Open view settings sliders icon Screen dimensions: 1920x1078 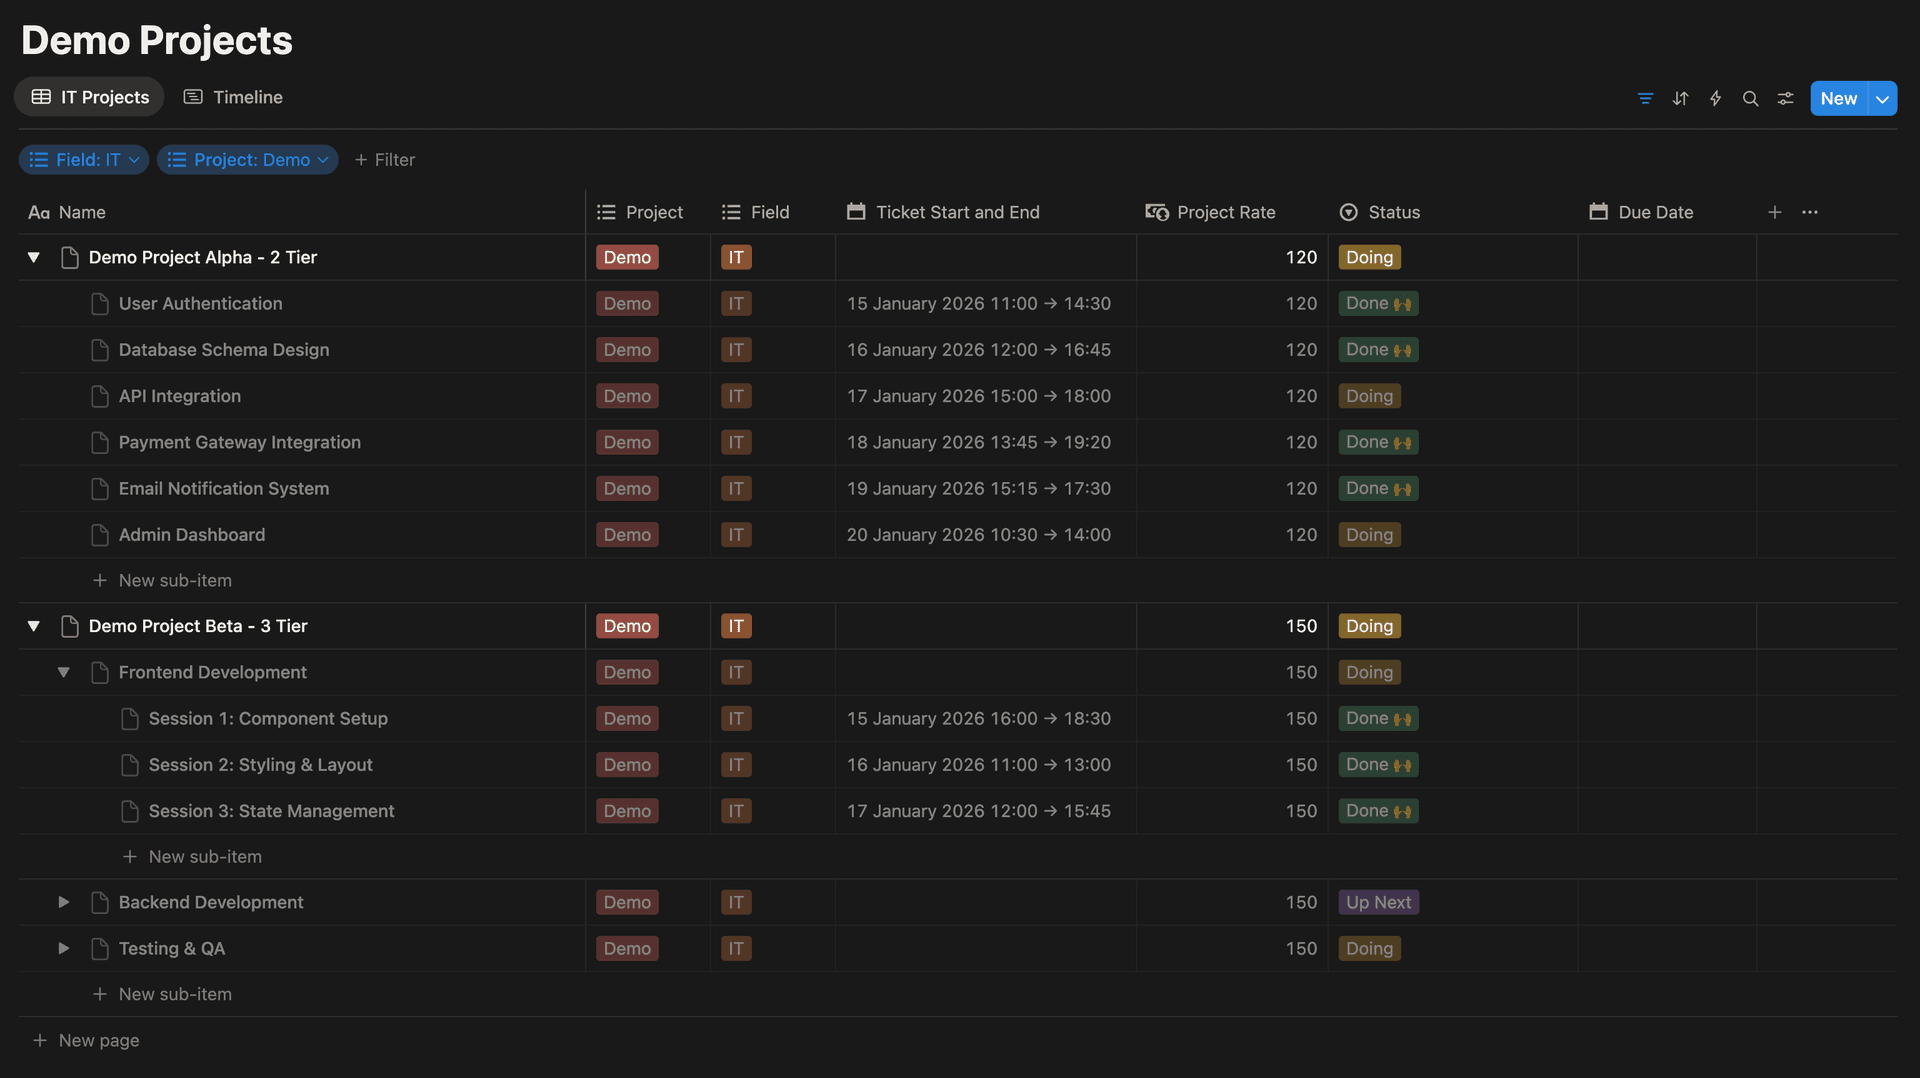[1785, 98]
